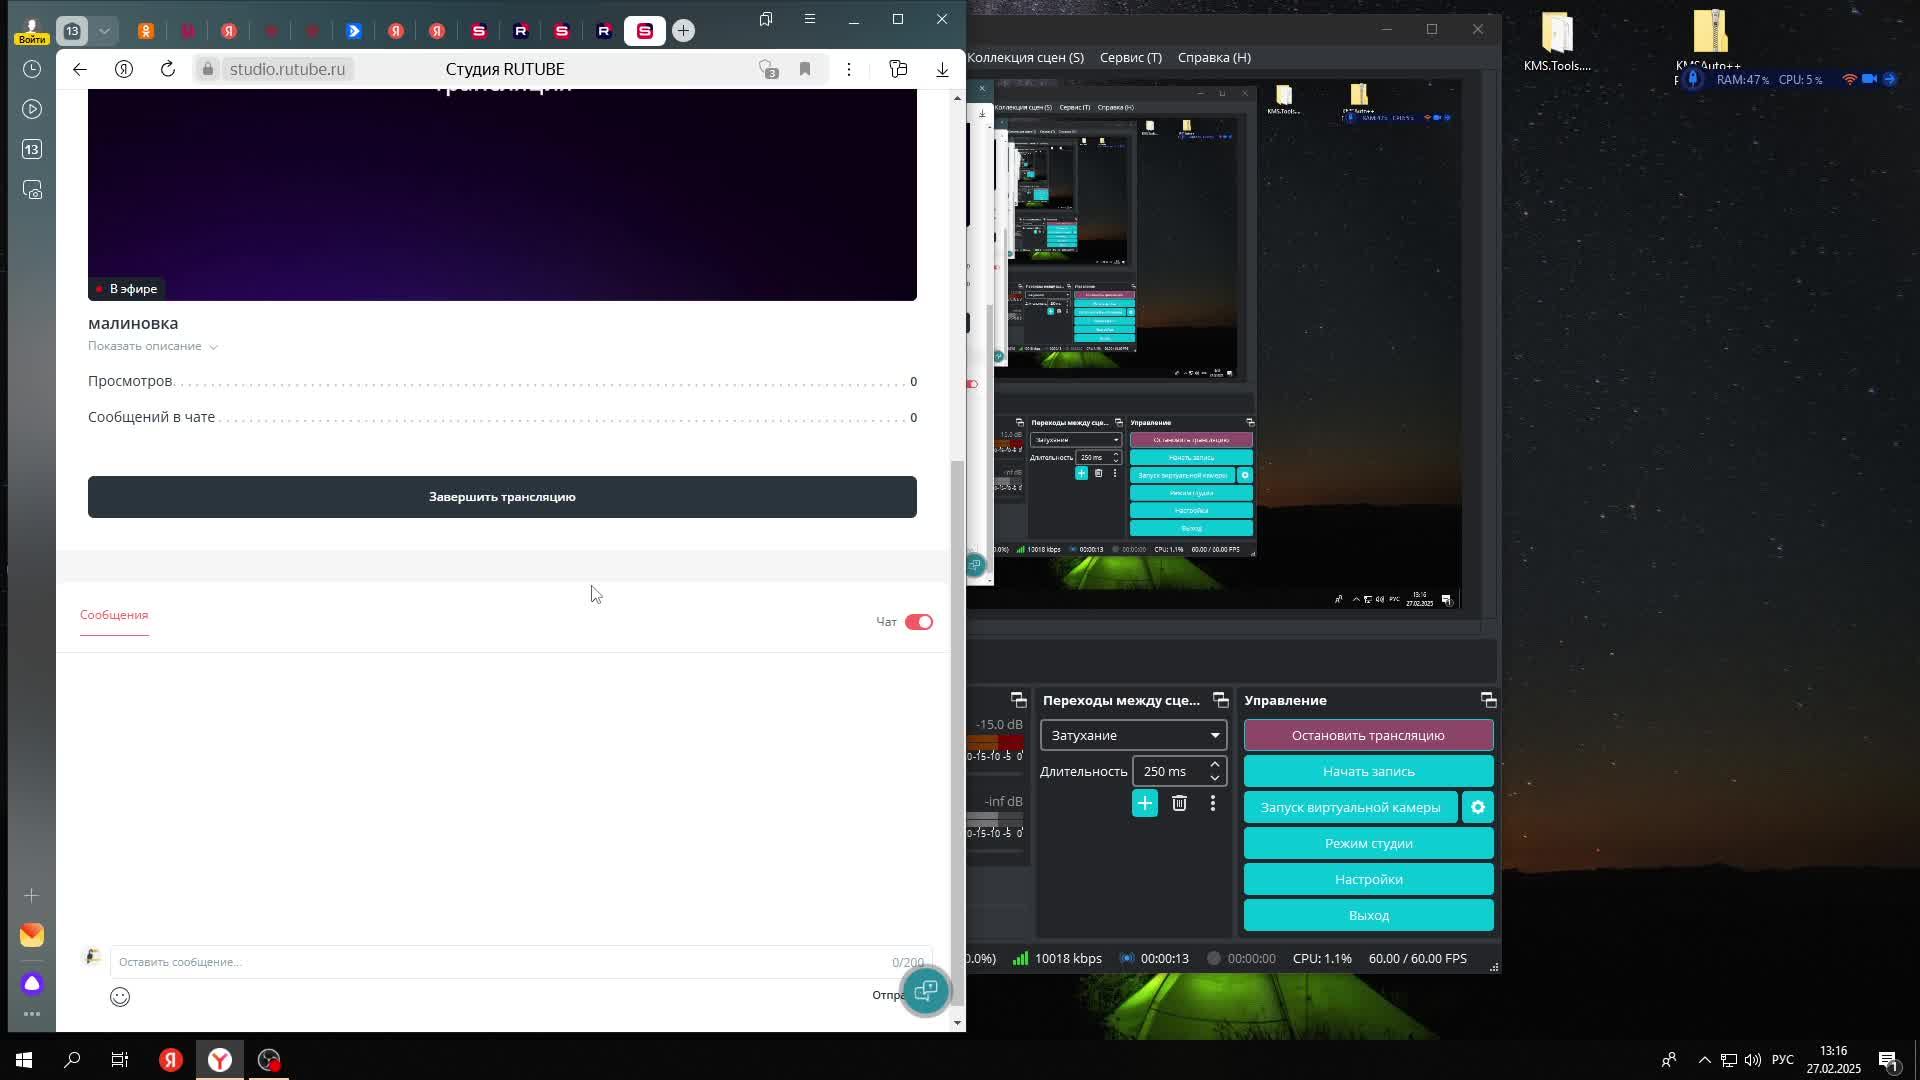
Task: Add a new scene transition with plus icon
Action: 1144,803
